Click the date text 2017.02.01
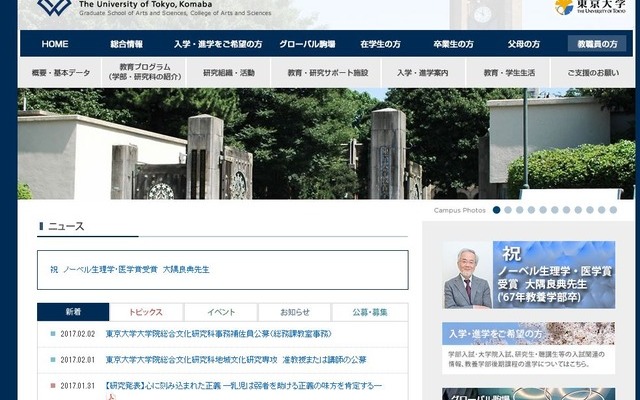This screenshot has height=400, width=640. [78, 360]
